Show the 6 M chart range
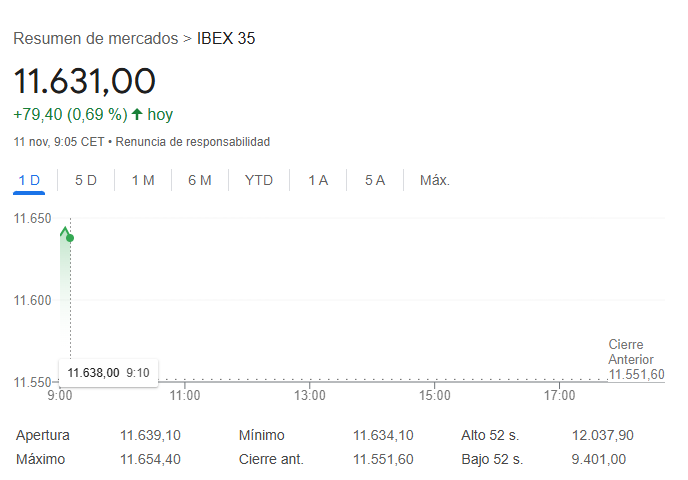Viewport: 688px width, 480px height. coord(200,180)
